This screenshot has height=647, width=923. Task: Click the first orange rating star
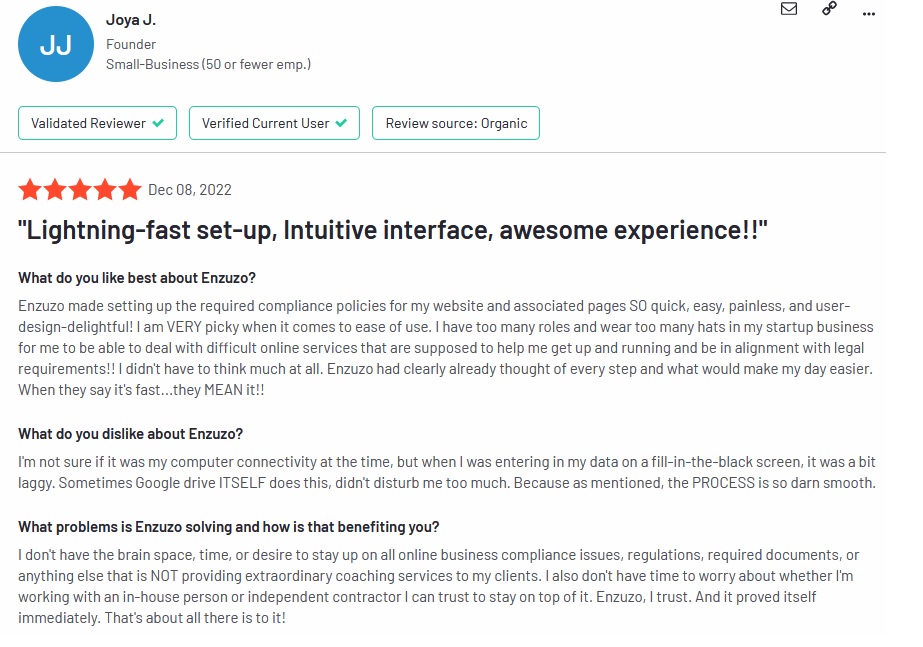[x=30, y=190]
